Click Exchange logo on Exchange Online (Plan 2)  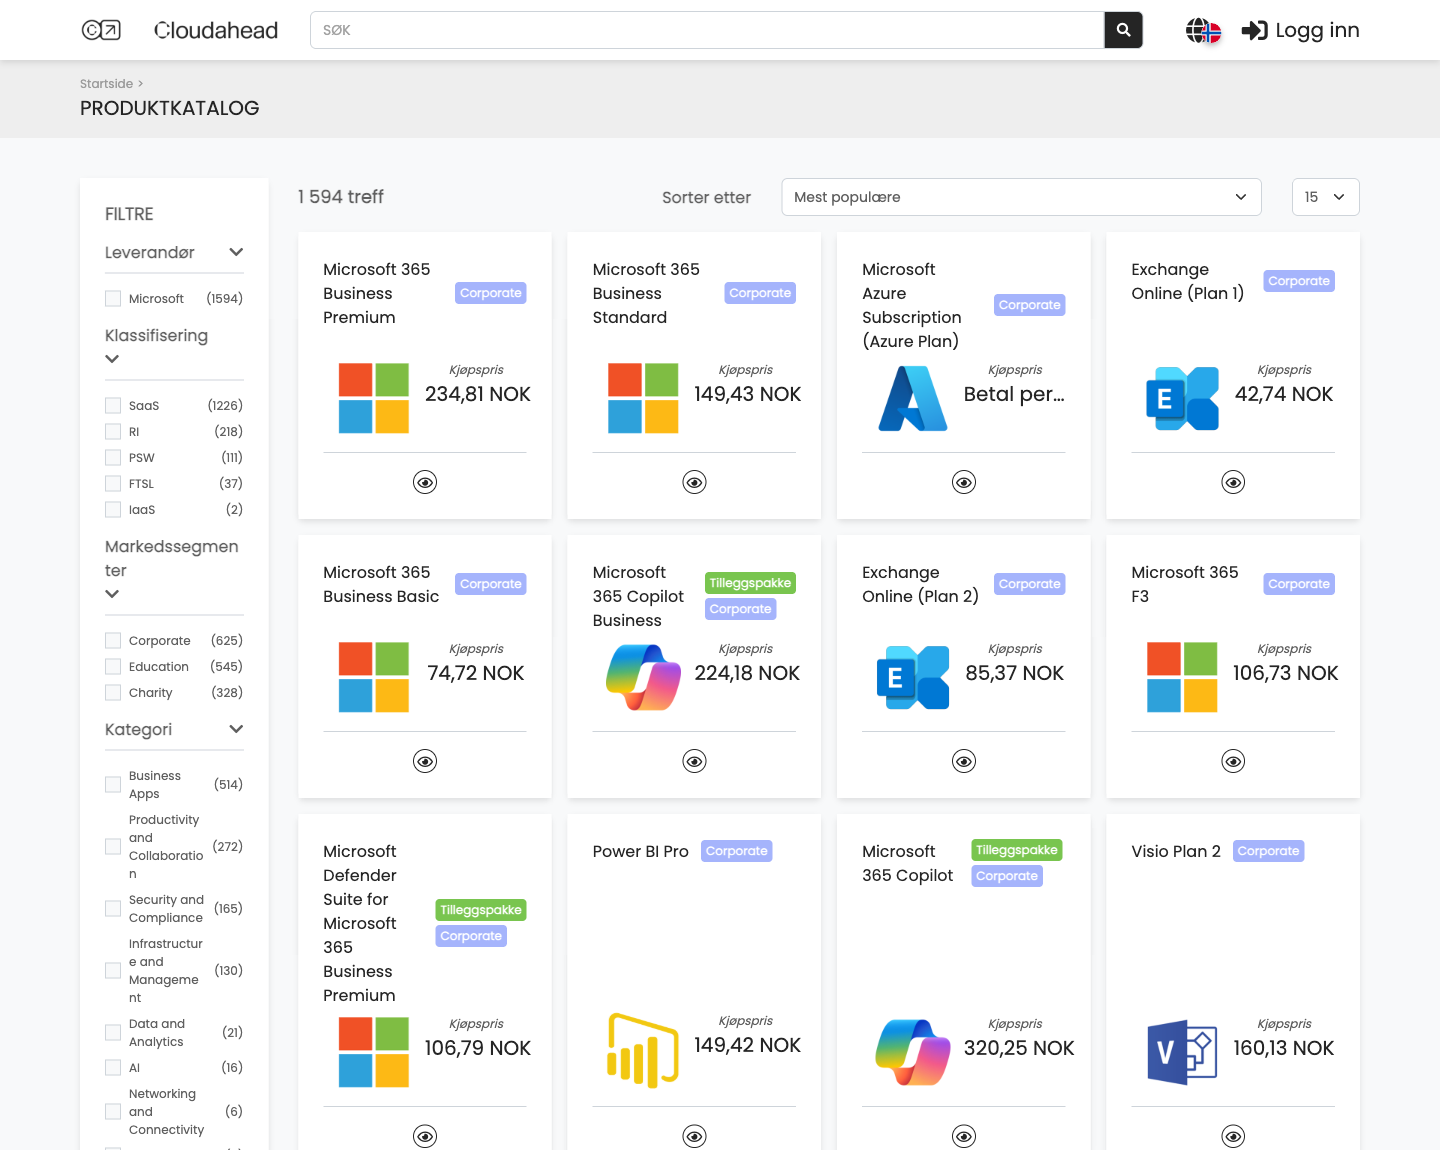913,677
